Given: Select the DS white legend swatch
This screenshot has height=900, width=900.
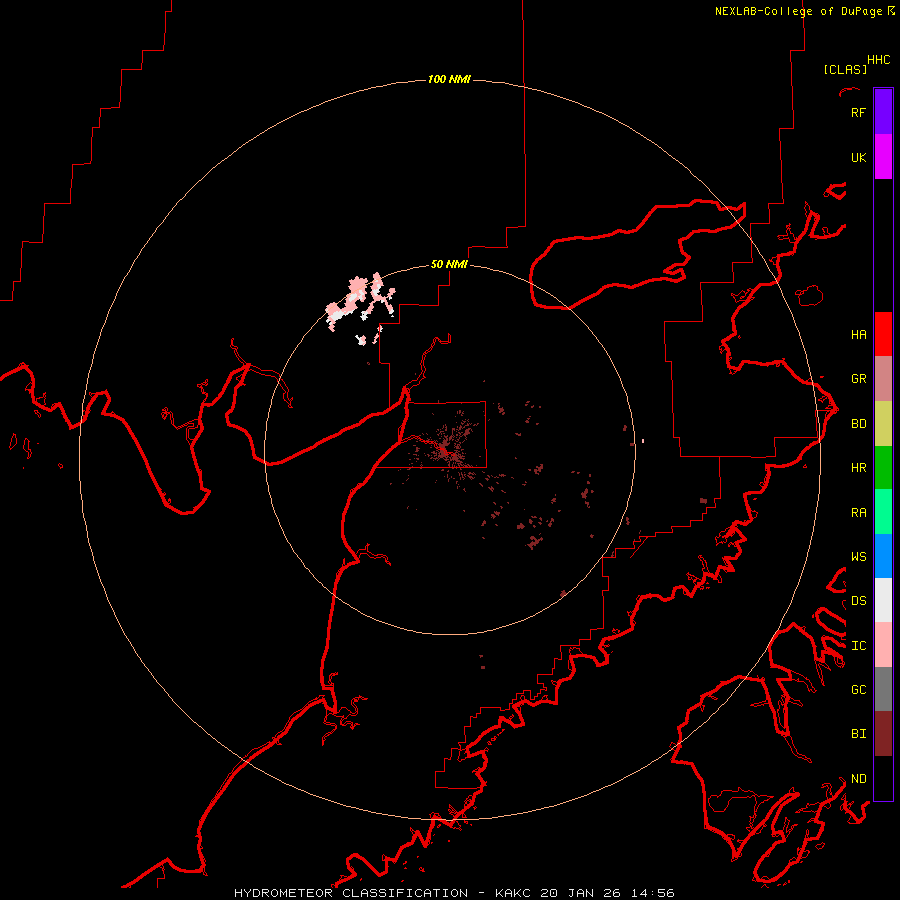Looking at the screenshot, I should point(883,600).
